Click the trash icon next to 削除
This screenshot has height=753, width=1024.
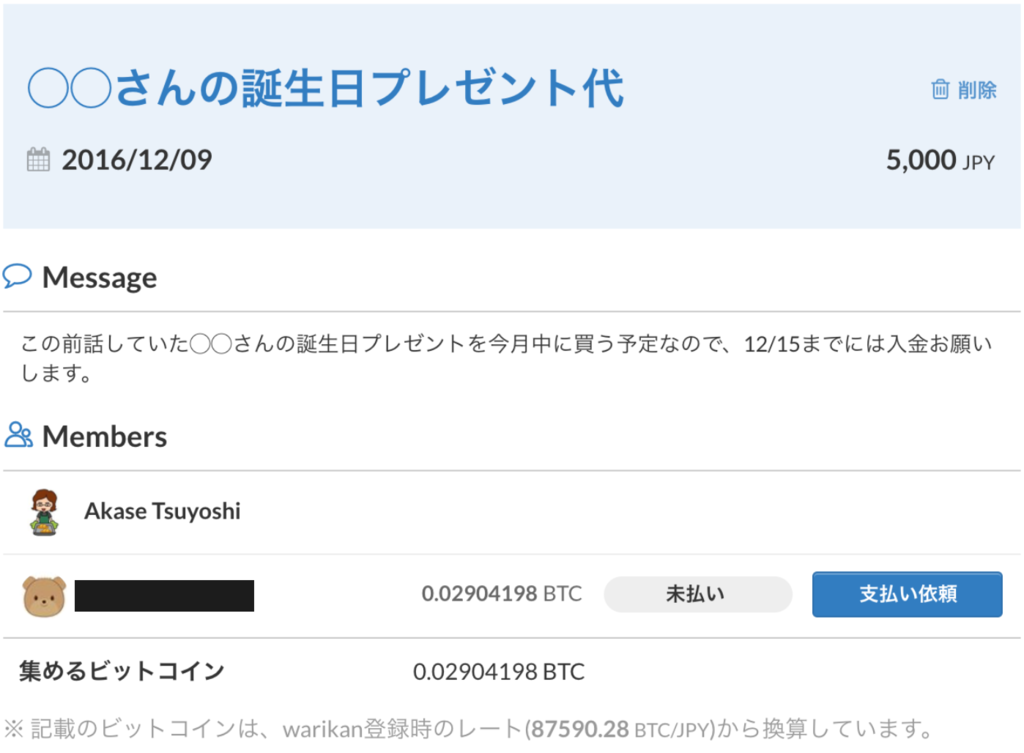[938, 90]
